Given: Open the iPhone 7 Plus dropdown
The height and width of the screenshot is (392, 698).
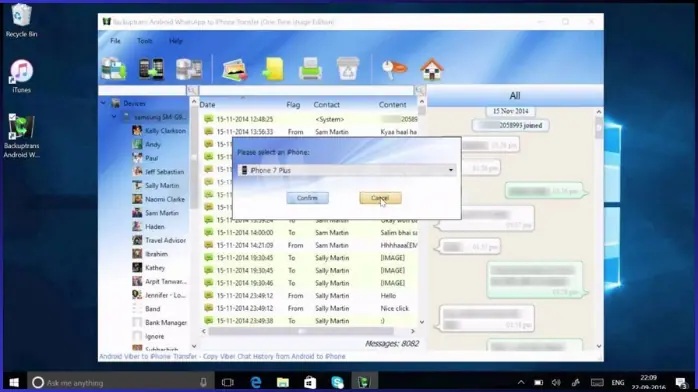Looking at the screenshot, I should point(347,170).
